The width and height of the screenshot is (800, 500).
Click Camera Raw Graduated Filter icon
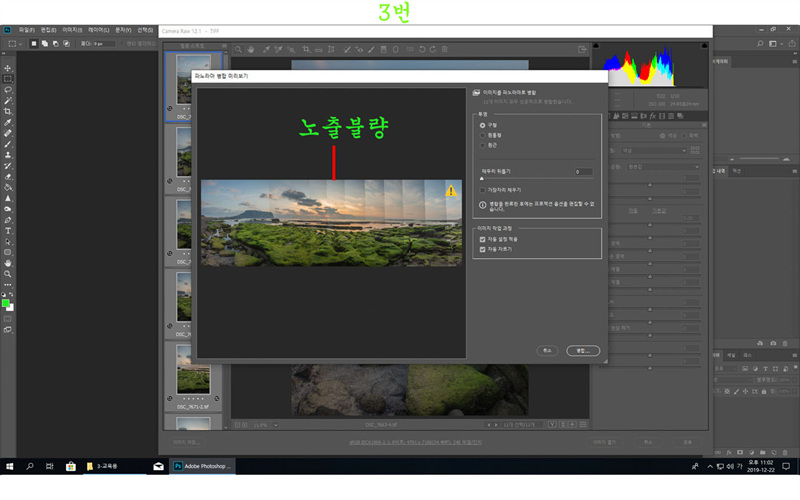click(x=384, y=49)
